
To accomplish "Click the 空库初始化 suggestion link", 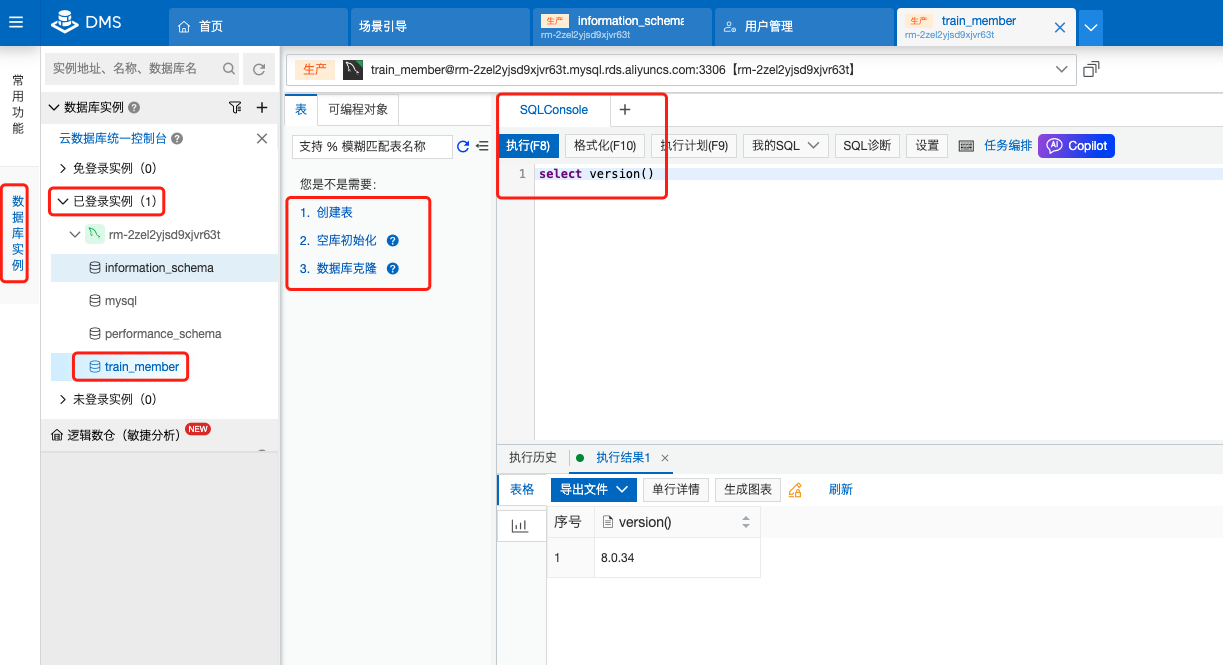I will pyautogui.click(x=346, y=241).
